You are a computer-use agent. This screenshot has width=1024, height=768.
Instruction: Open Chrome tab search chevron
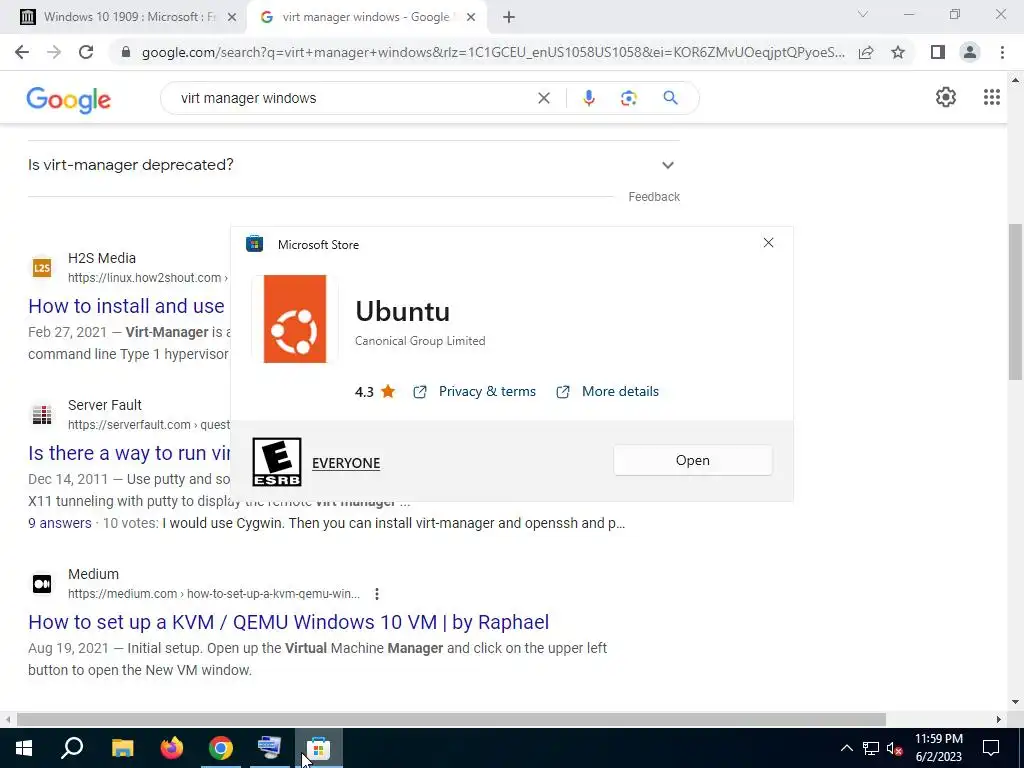863,14
